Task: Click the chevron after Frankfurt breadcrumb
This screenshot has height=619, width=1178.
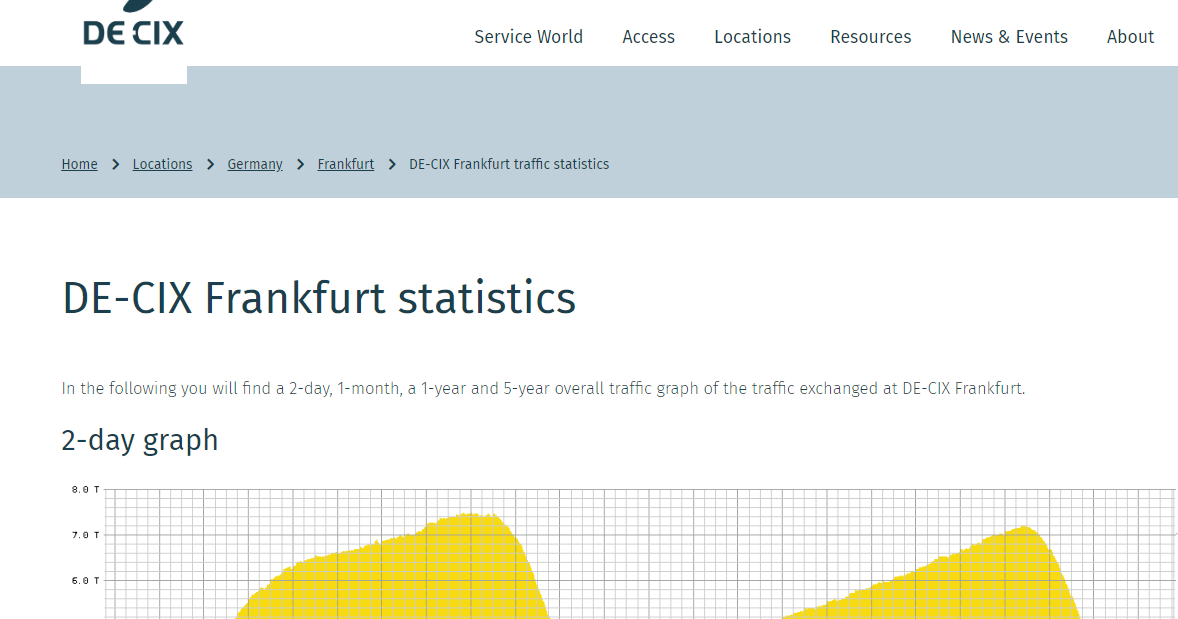Action: point(392,164)
